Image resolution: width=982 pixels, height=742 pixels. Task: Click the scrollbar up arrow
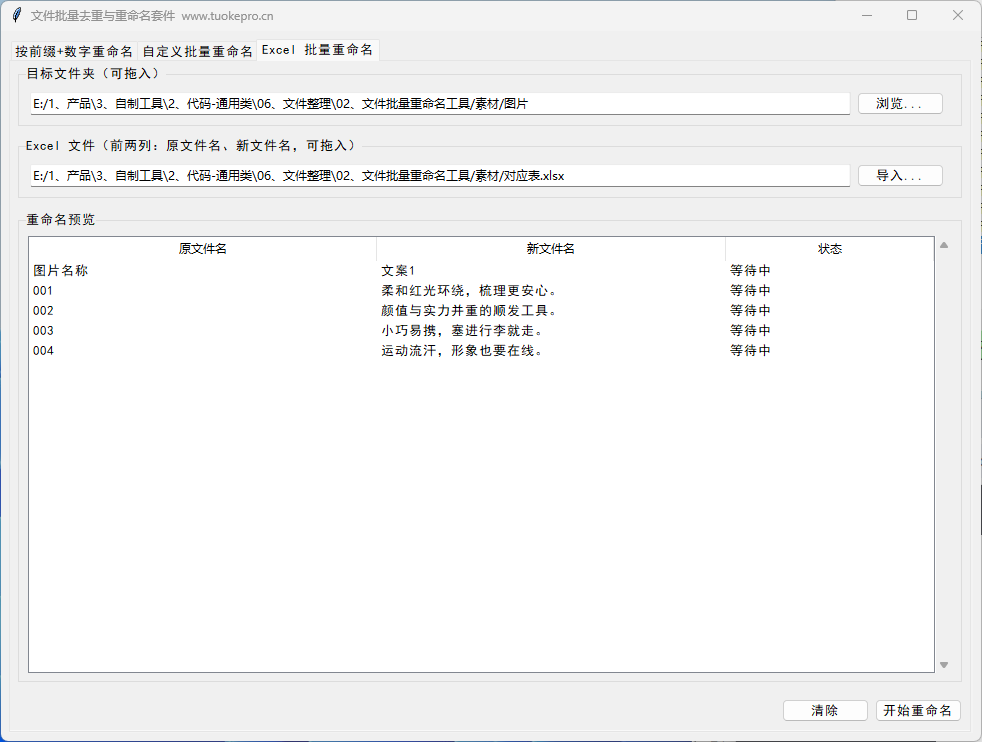pyautogui.click(x=942, y=243)
